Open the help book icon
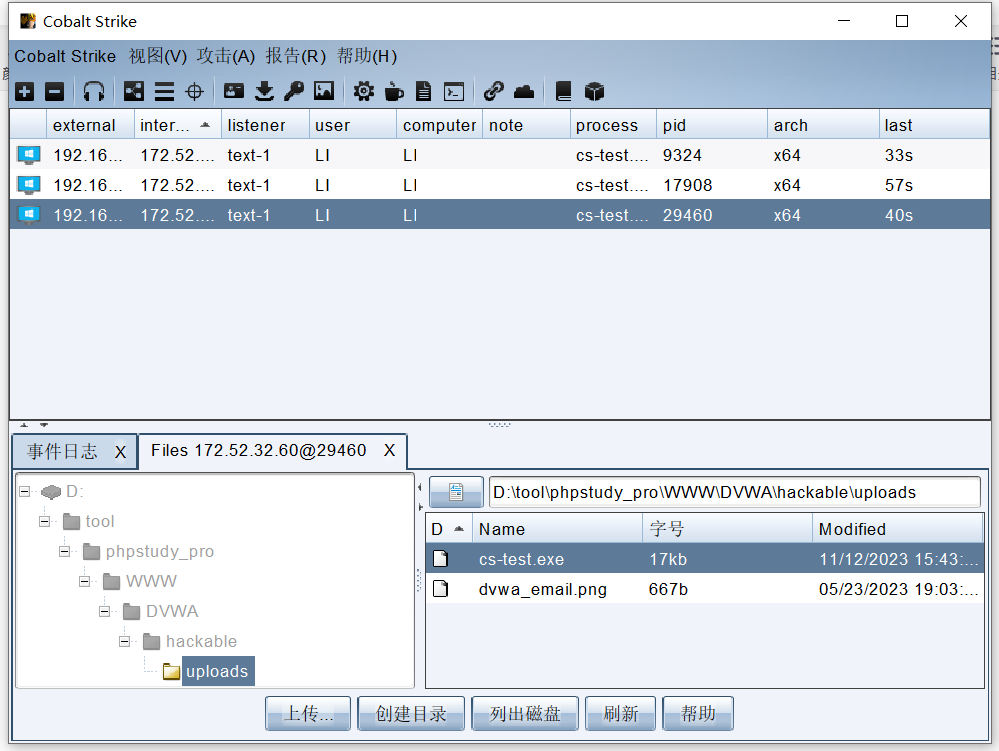 pyautogui.click(x=563, y=92)
